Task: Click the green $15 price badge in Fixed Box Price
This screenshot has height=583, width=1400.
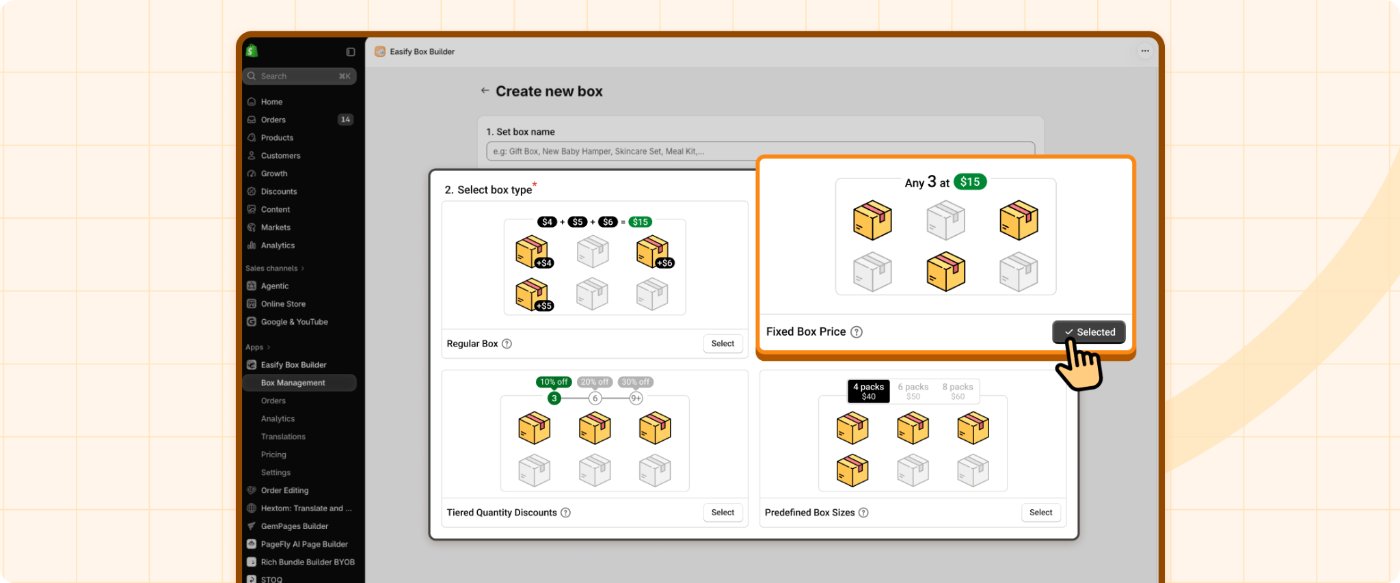Action: [x=970, y=182]
